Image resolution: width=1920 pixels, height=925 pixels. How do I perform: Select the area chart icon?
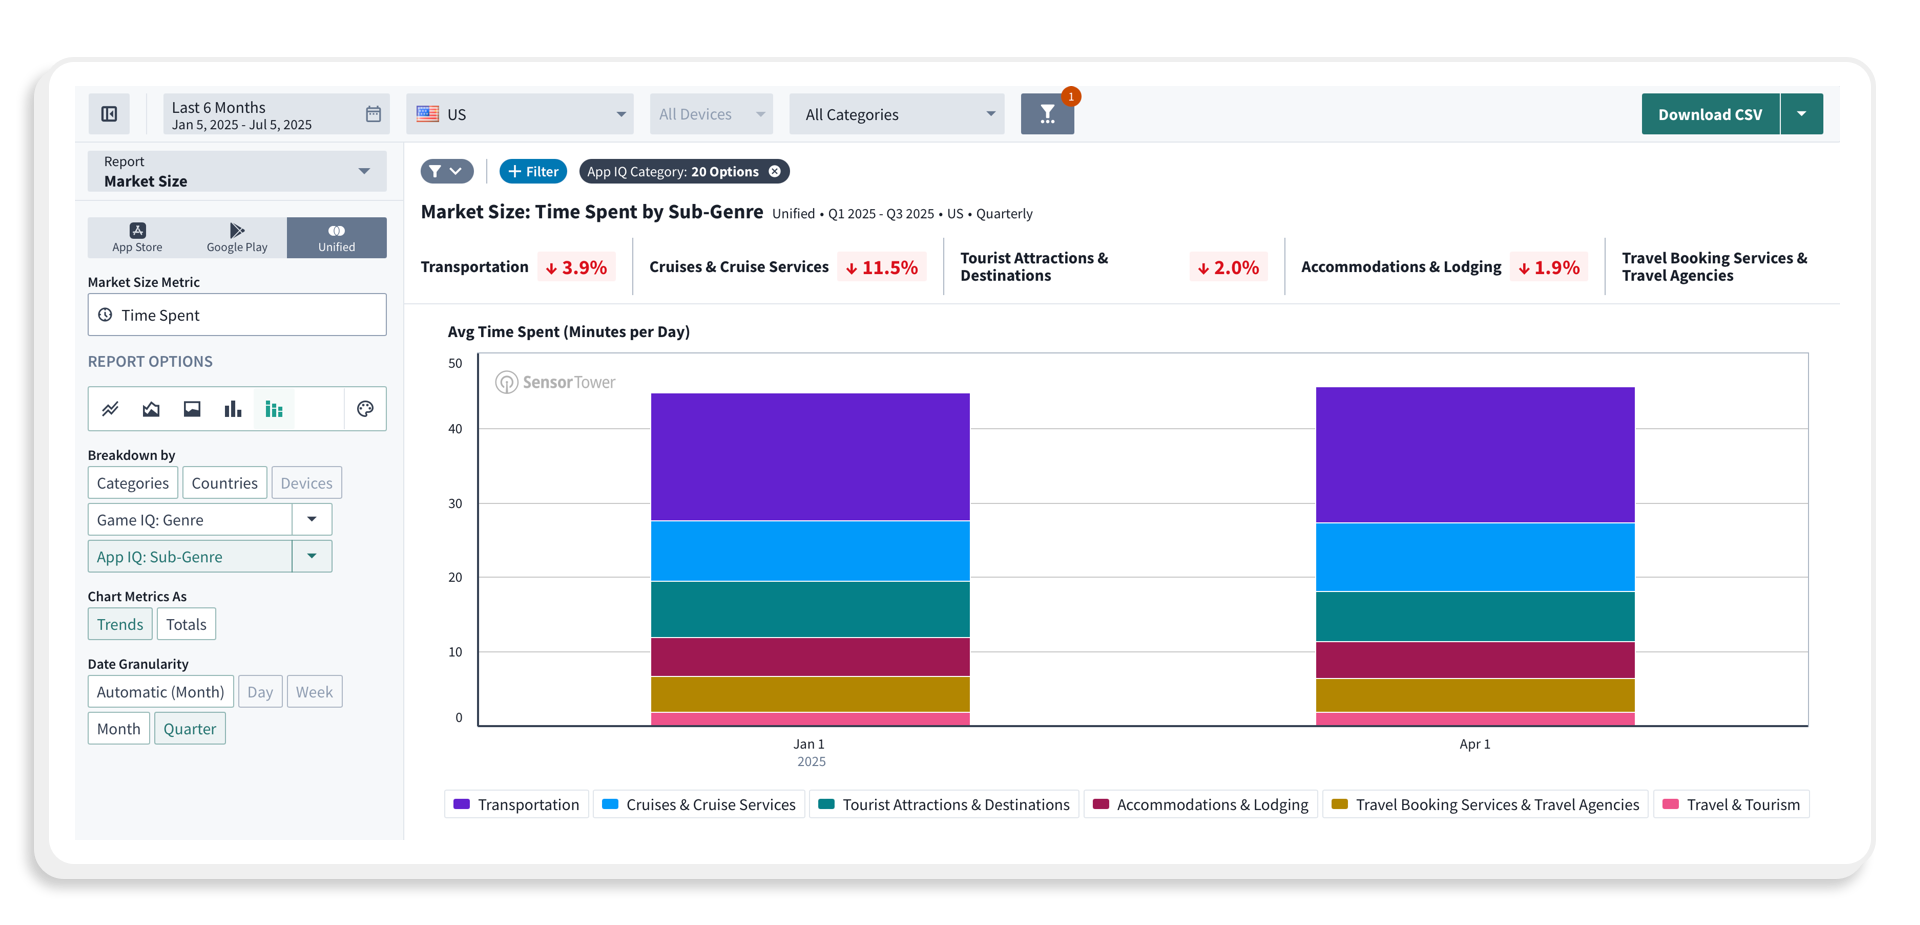point(151,409)
